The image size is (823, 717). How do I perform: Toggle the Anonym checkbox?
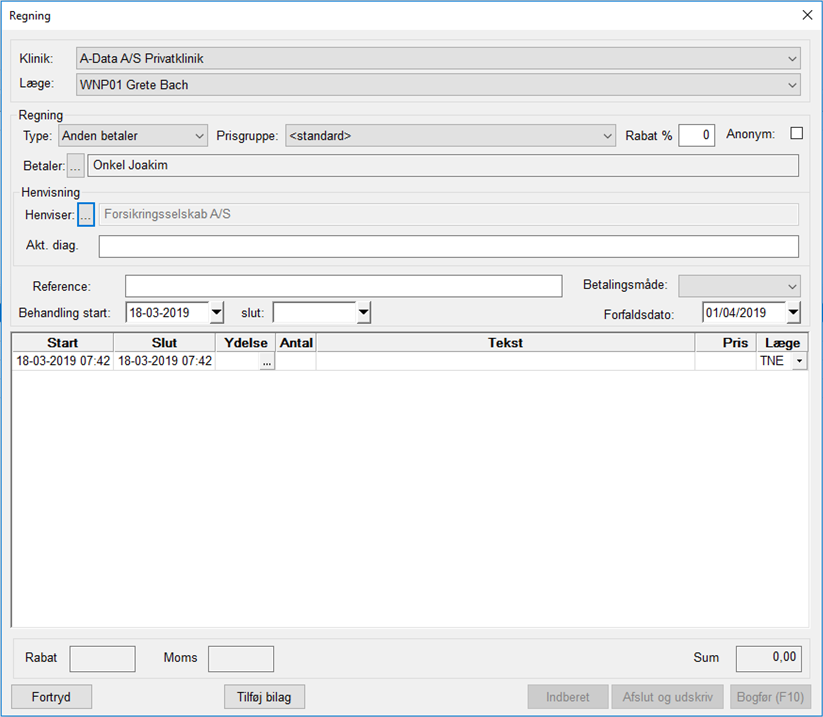coord(796,133)
